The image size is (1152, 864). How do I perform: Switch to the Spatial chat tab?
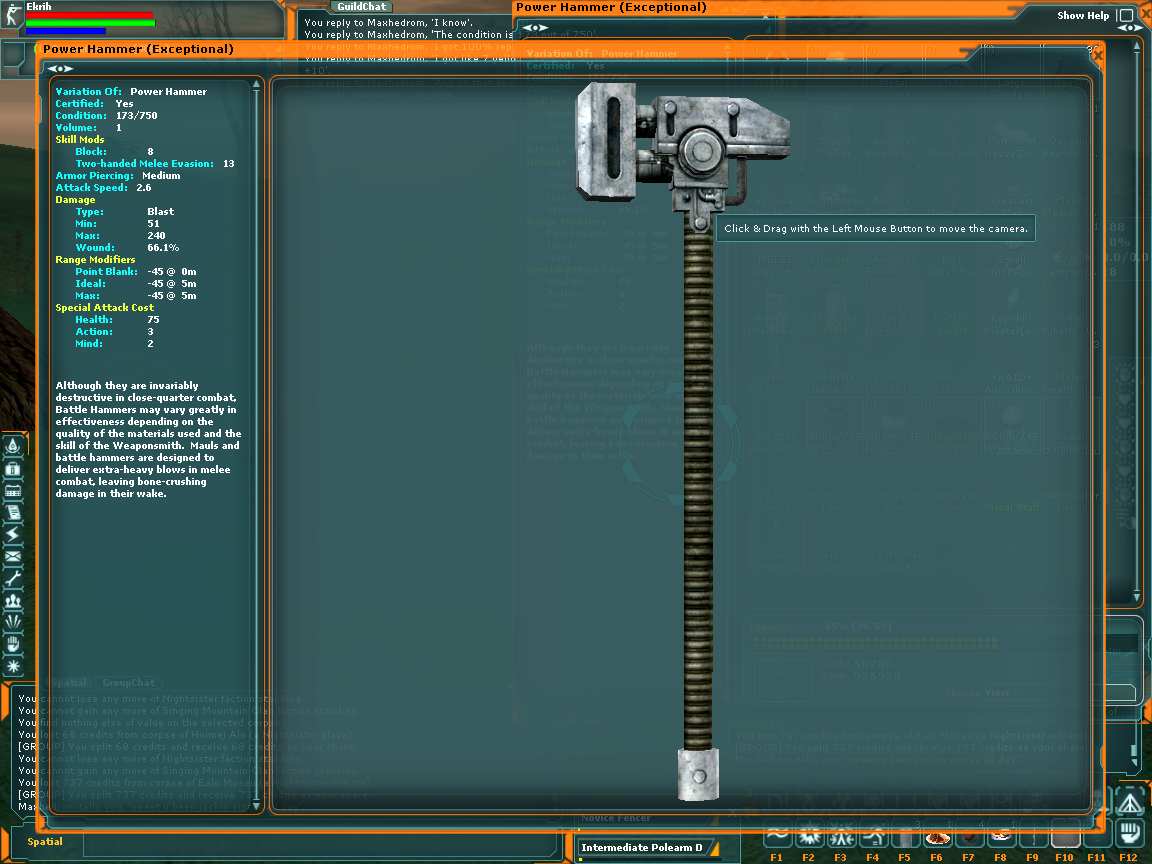point(69,683)
